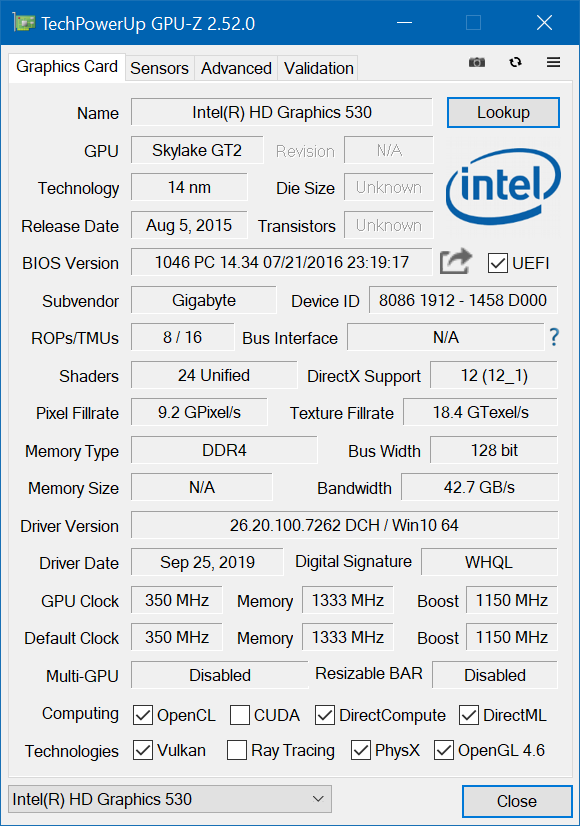580x826 pixels.
Task: Open the hamburger menu
Action: 553,61
